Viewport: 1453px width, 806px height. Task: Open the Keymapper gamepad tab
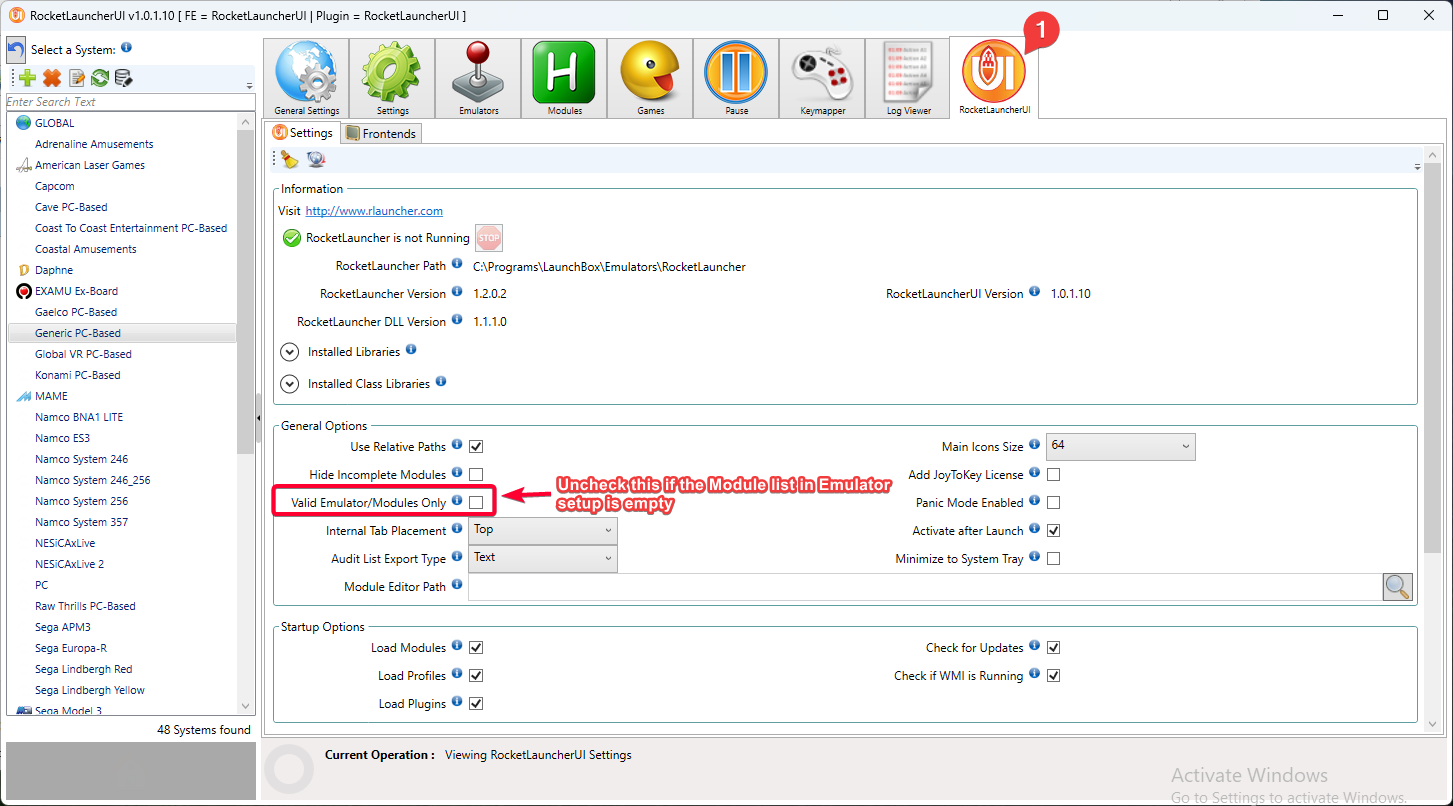point(822,79)
